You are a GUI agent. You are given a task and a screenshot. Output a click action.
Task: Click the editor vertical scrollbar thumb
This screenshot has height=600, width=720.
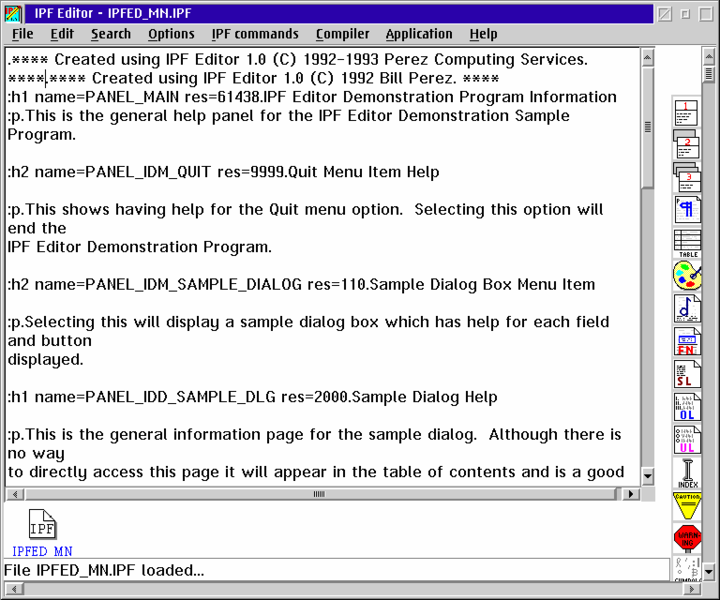point(647,128)
